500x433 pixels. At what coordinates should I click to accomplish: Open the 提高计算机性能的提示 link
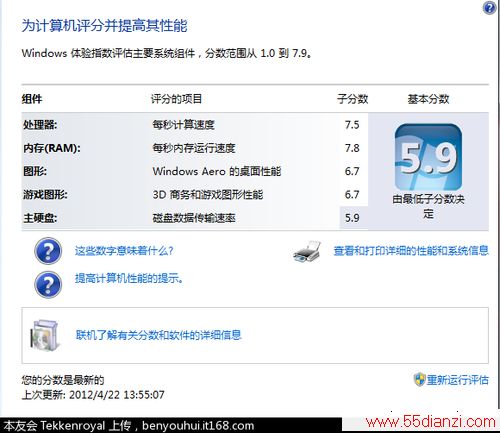(129, 278)
